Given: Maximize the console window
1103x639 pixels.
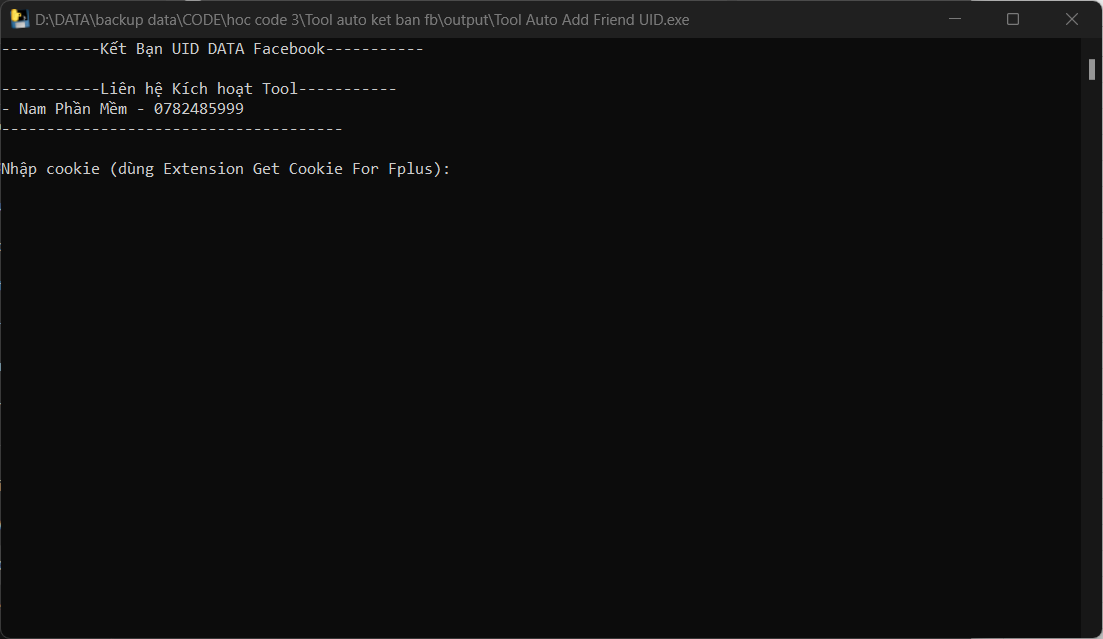Looking at the screenshot, I should [x=1013, y=19].
